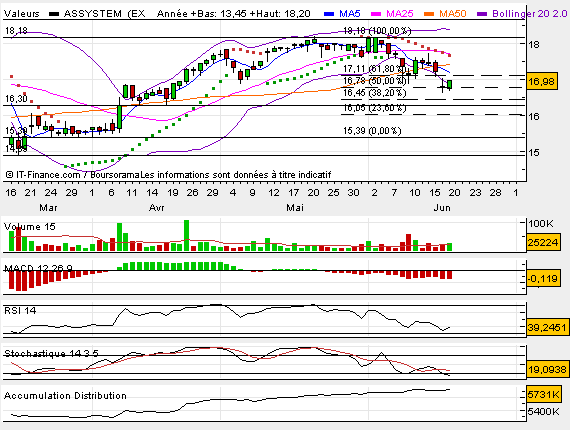The image size is (570, 430).
Task: Click the 'MA50' legend label
Action: (453, 14)
